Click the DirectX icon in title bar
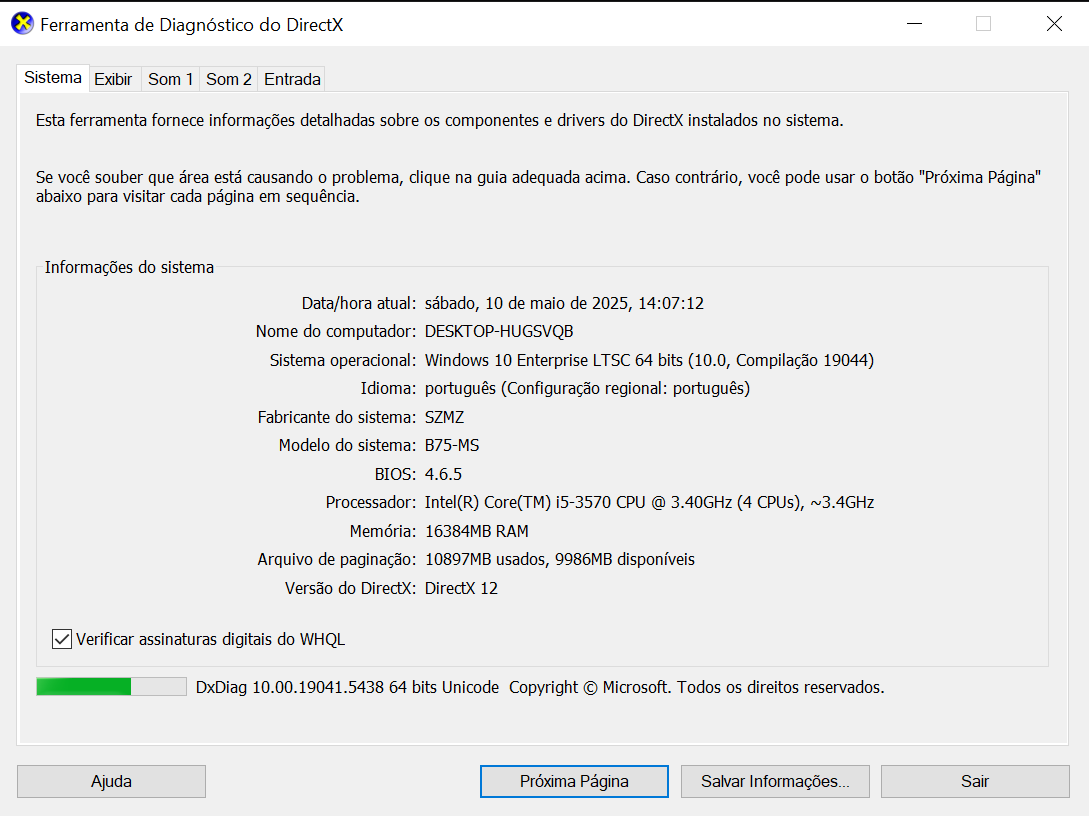1089x816 pixels. (22, 24)
